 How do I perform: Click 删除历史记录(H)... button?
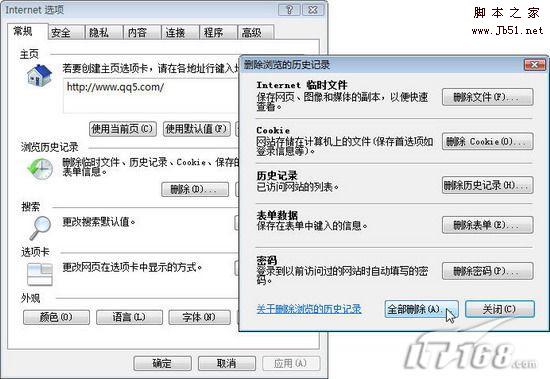pos(488,185)
